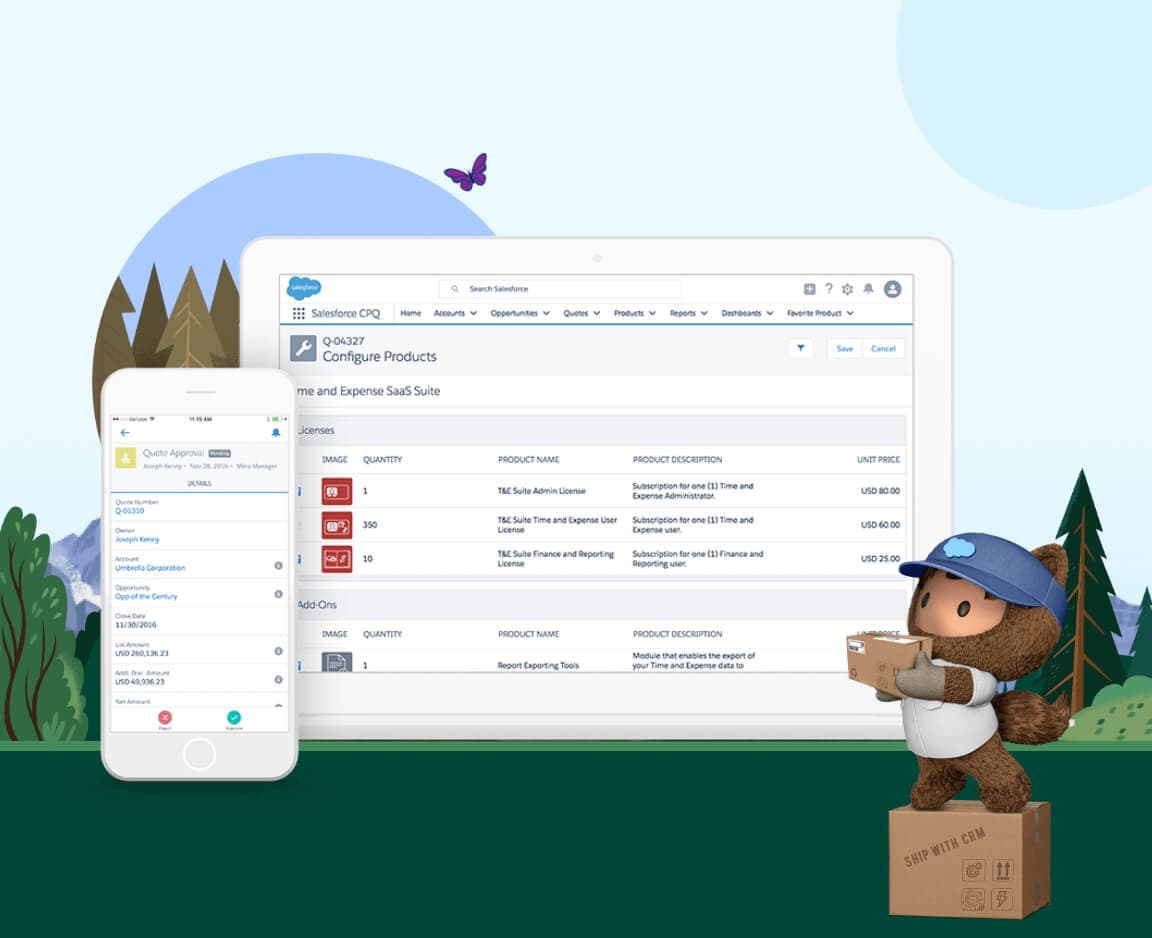
Task: Expand the Accounts menu chevron
Action: pyautogui.click(x=473, y=314)
